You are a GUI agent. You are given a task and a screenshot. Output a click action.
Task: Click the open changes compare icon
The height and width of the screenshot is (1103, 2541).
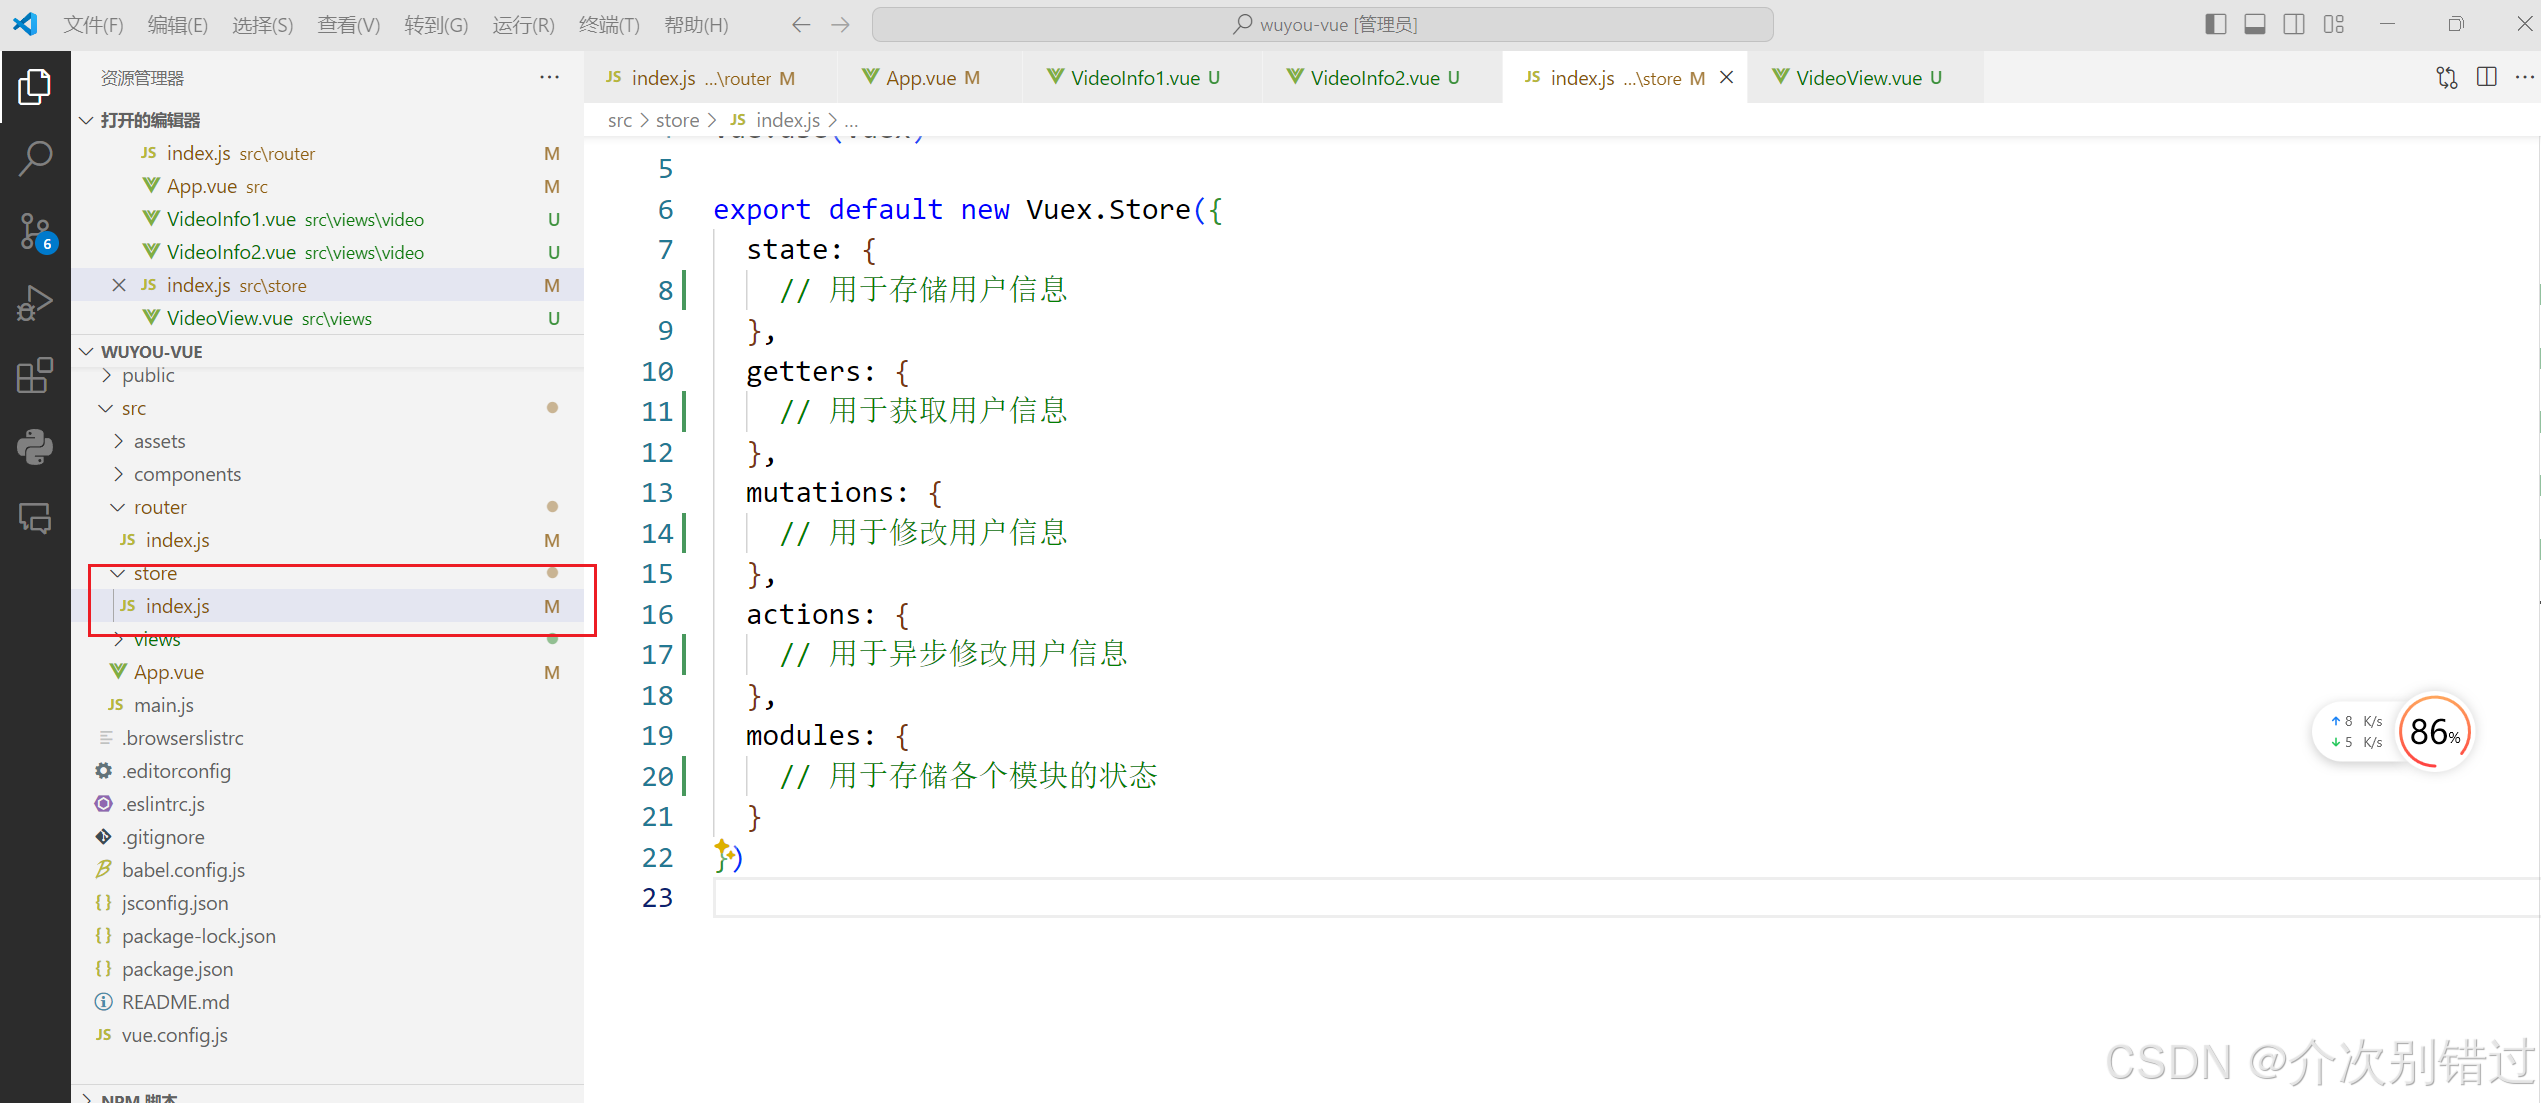[x=2446, y=77]
